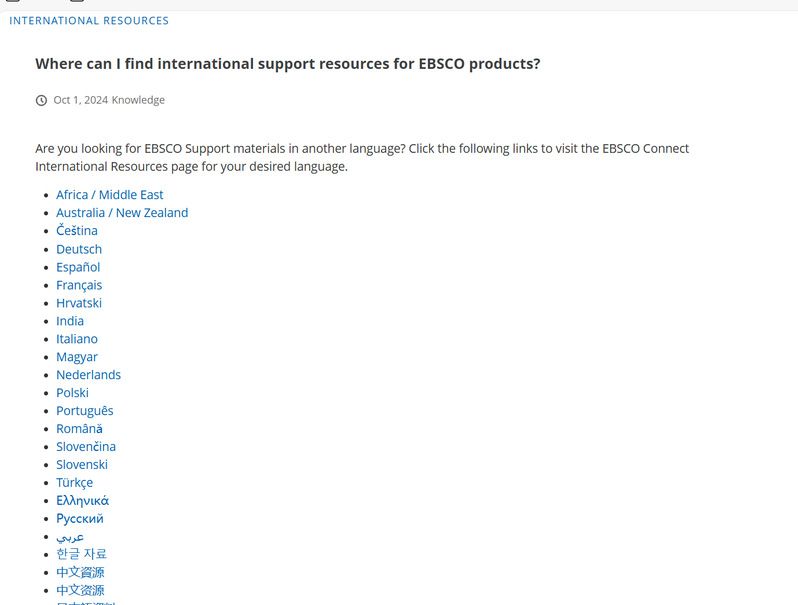Visit the Australia / New Zealand page
This screenshot has width=798, height=605.
122,213
